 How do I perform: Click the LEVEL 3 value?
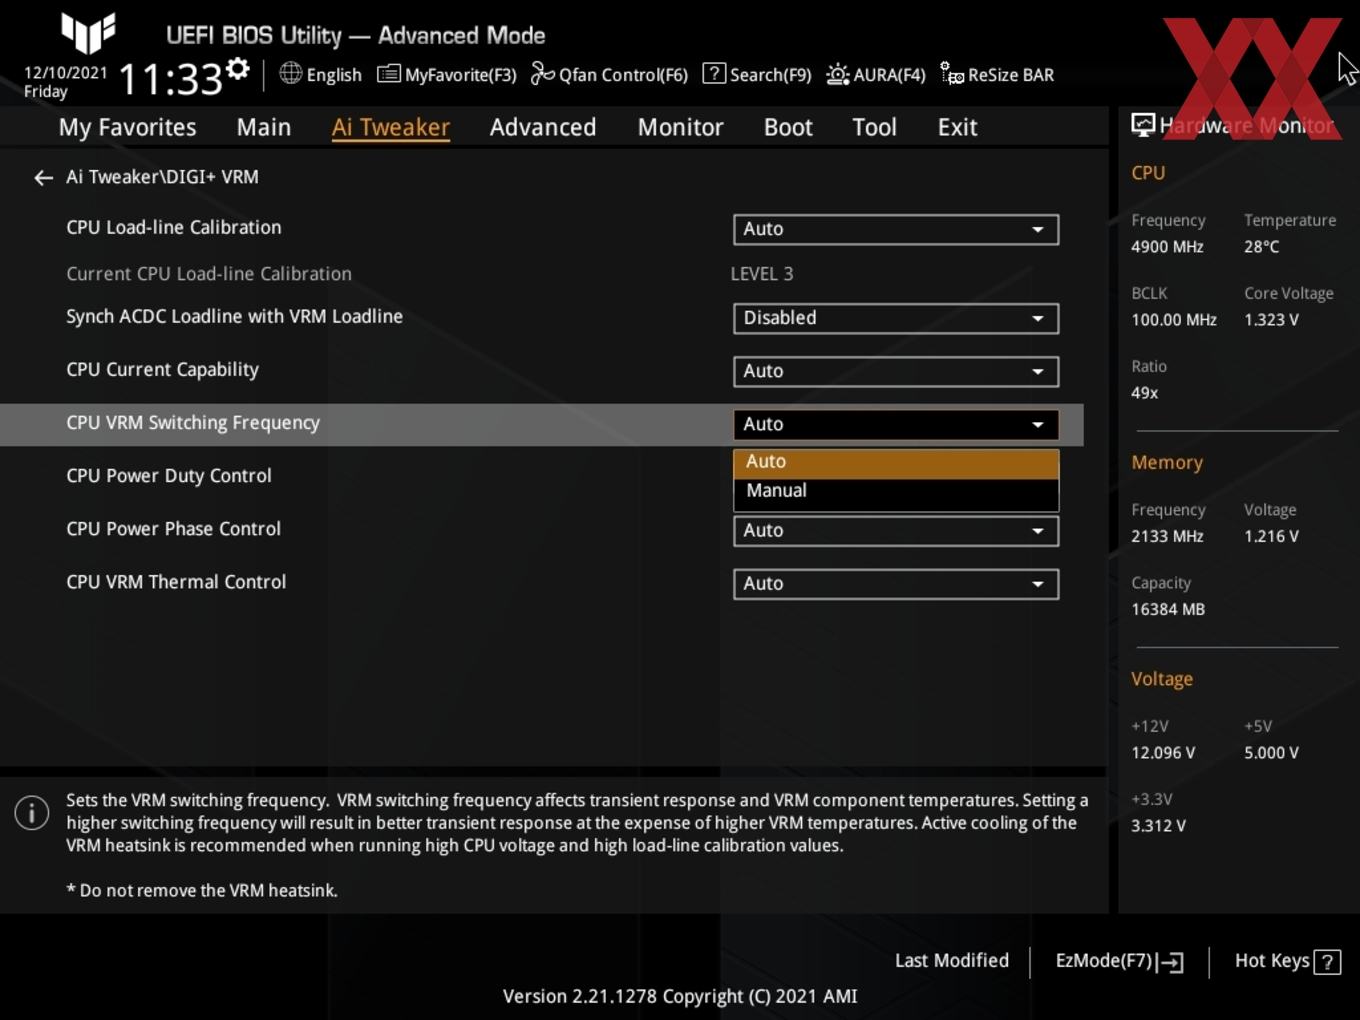pos(762,274)
